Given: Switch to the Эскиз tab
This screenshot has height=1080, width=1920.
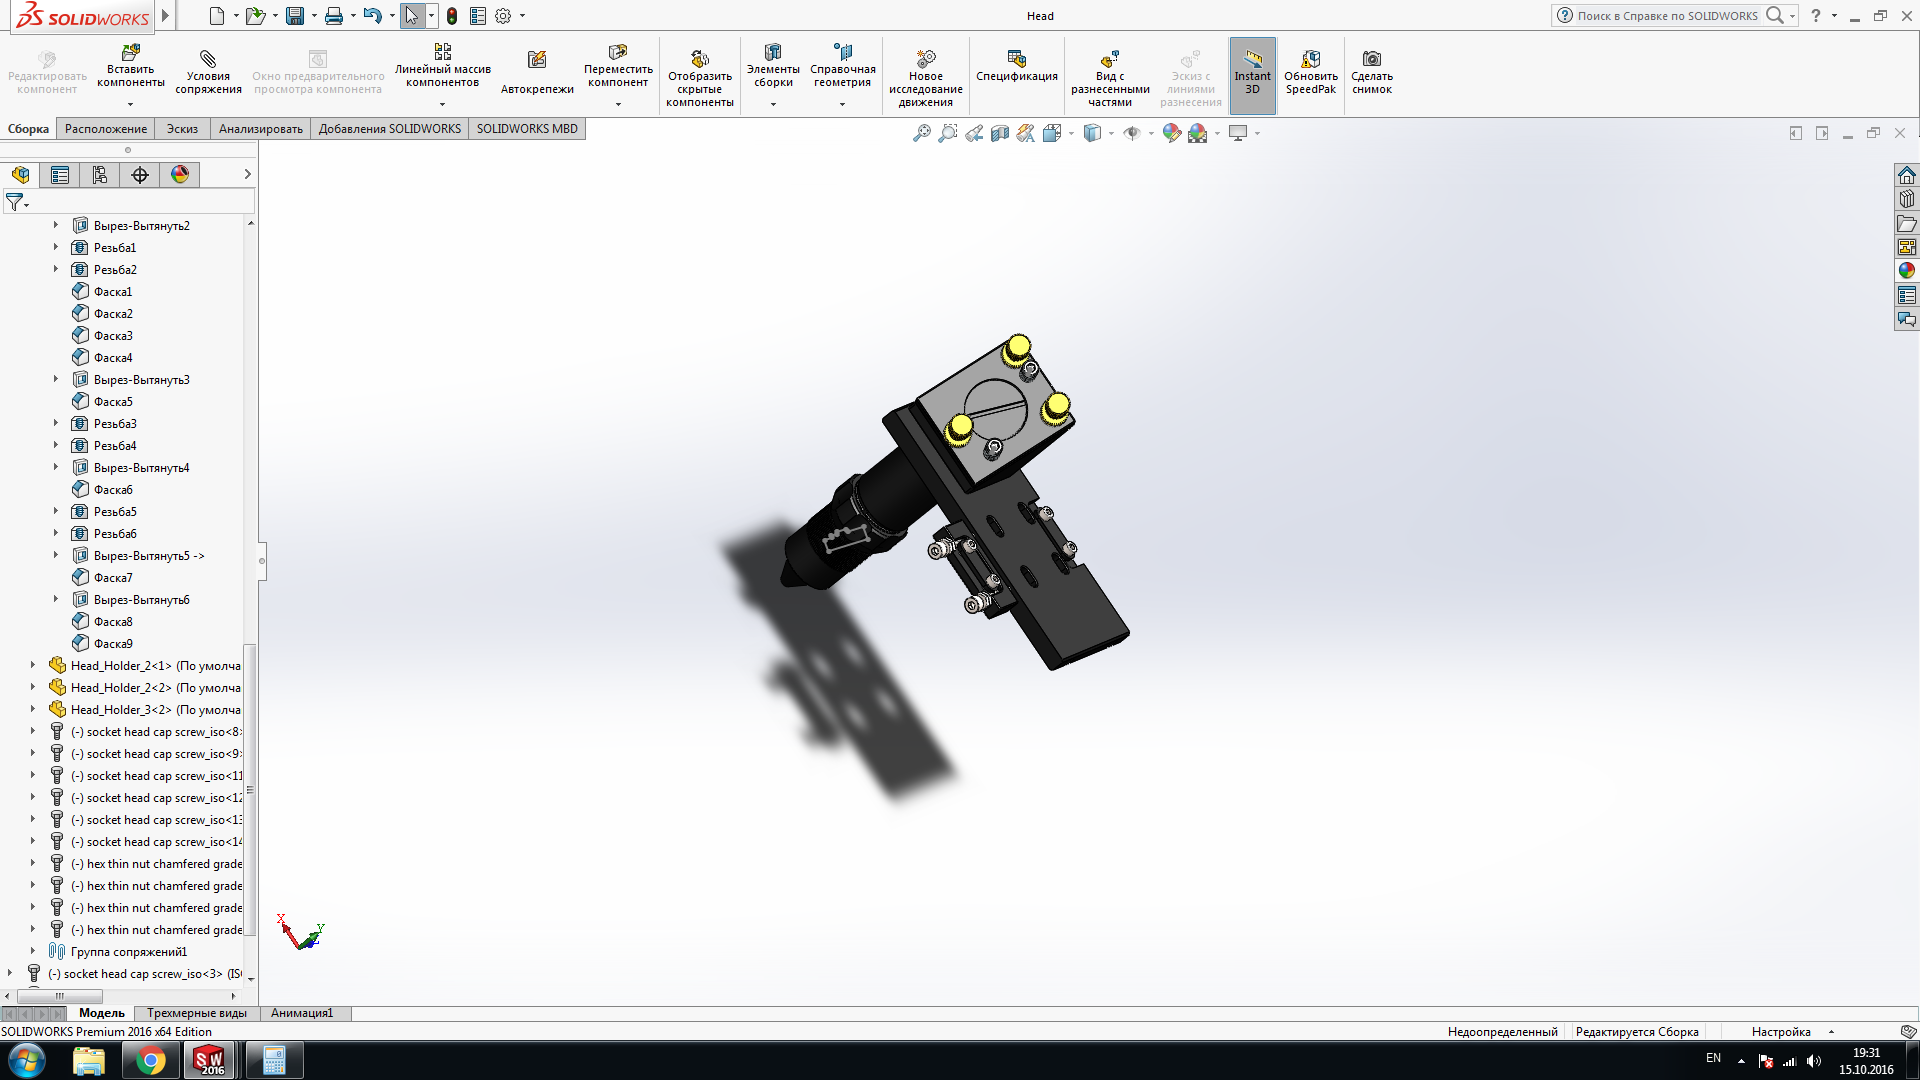Looking at the screenshot, I should click(x=182, y=129).
